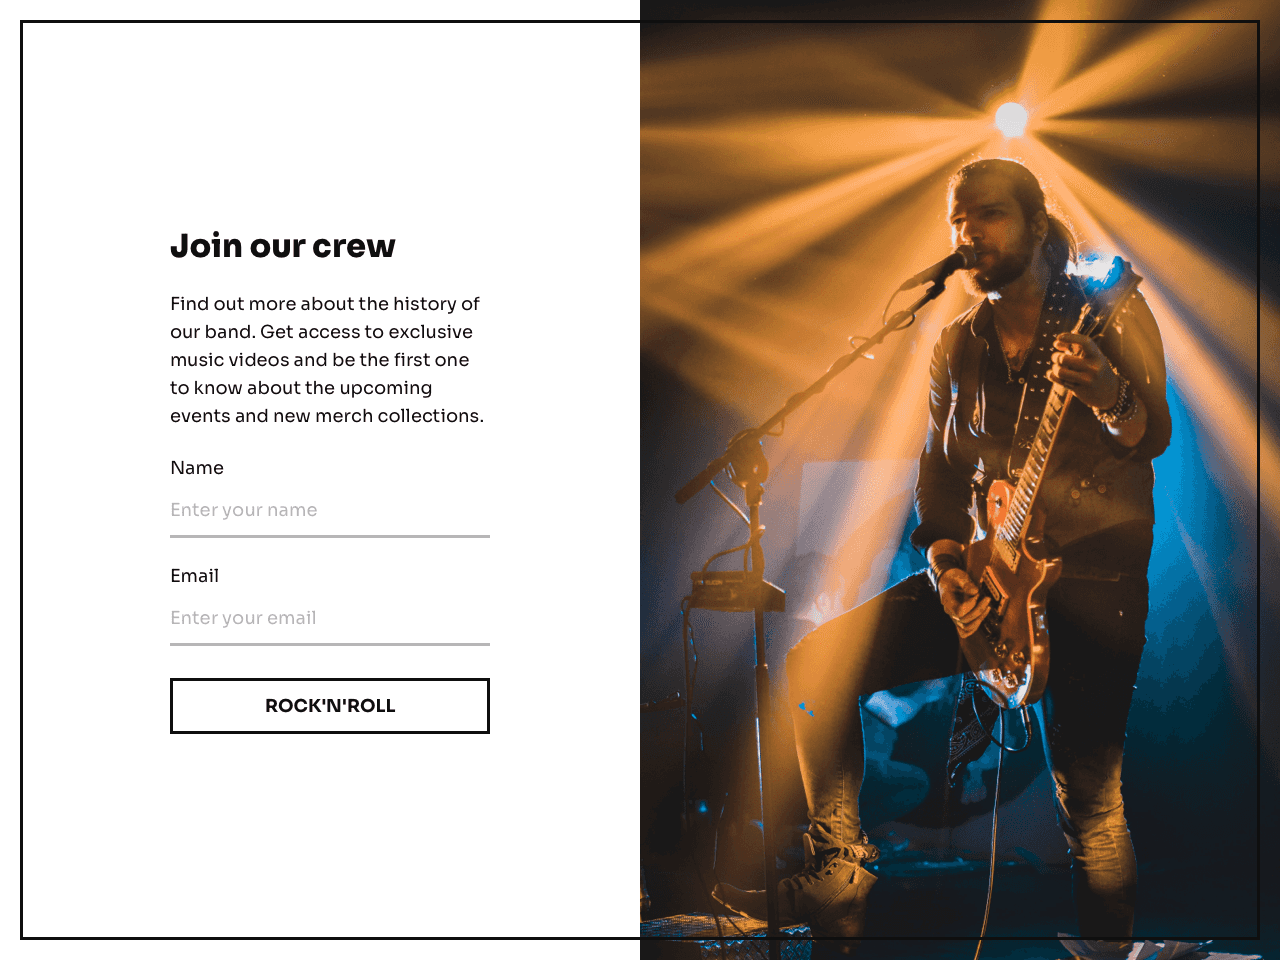Viewport: 1280px width, 960px height.
Task: Click the underline beneath the email field
Action: [x=330, y=644]
